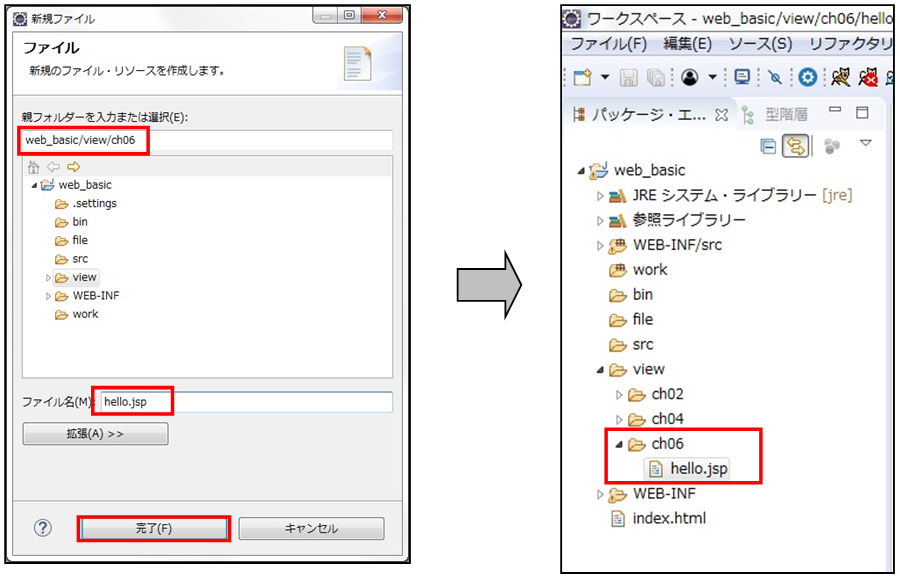Click the help question mark icon
Viewport: 900px width, 580px height.
click(42, 528)
